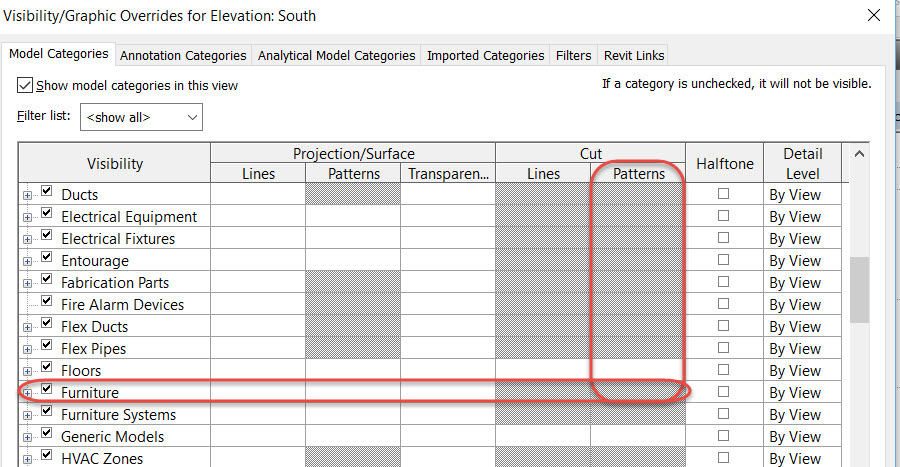Click Generic Models Cut Lines cell
Viewport: 900px width, 467px height.
tap(543, 436)
